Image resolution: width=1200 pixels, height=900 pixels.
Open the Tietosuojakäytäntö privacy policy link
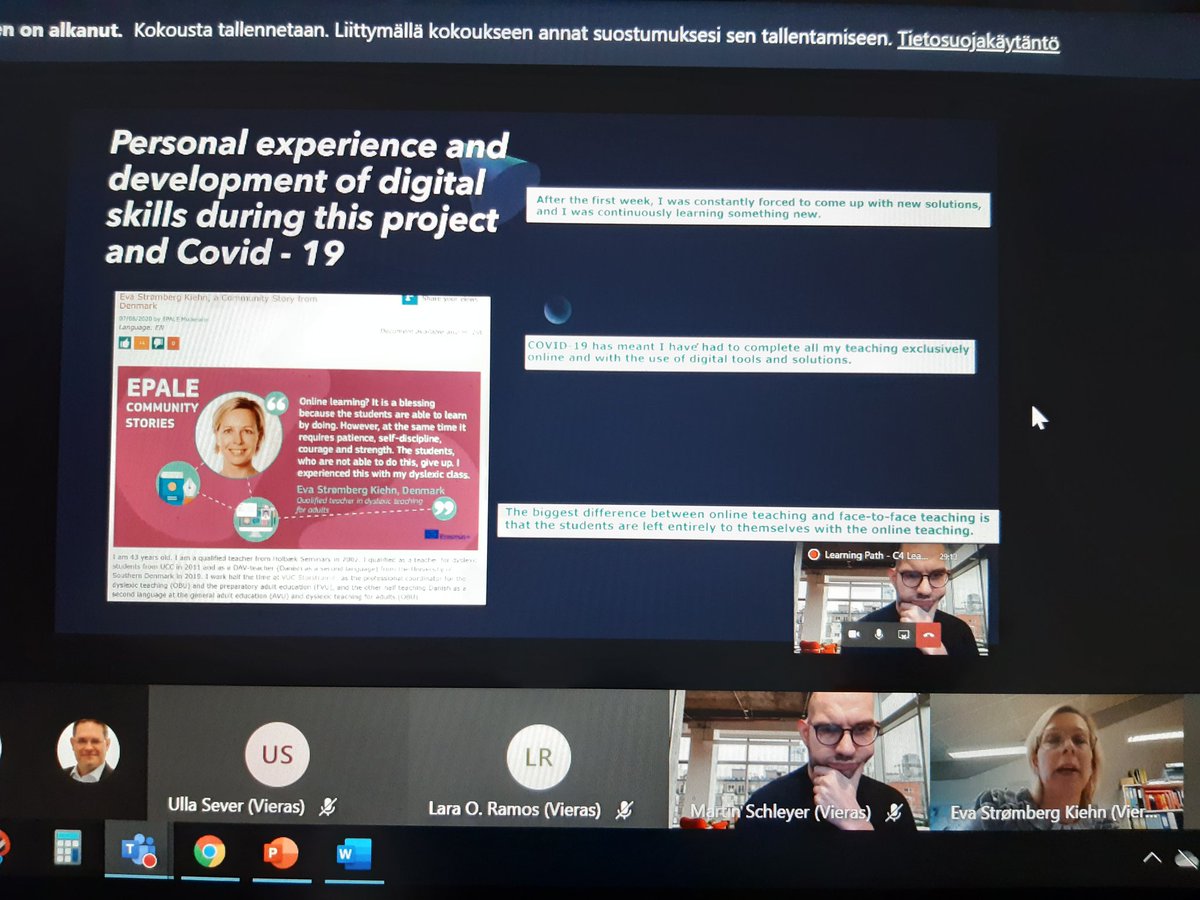tap(978, 41)
